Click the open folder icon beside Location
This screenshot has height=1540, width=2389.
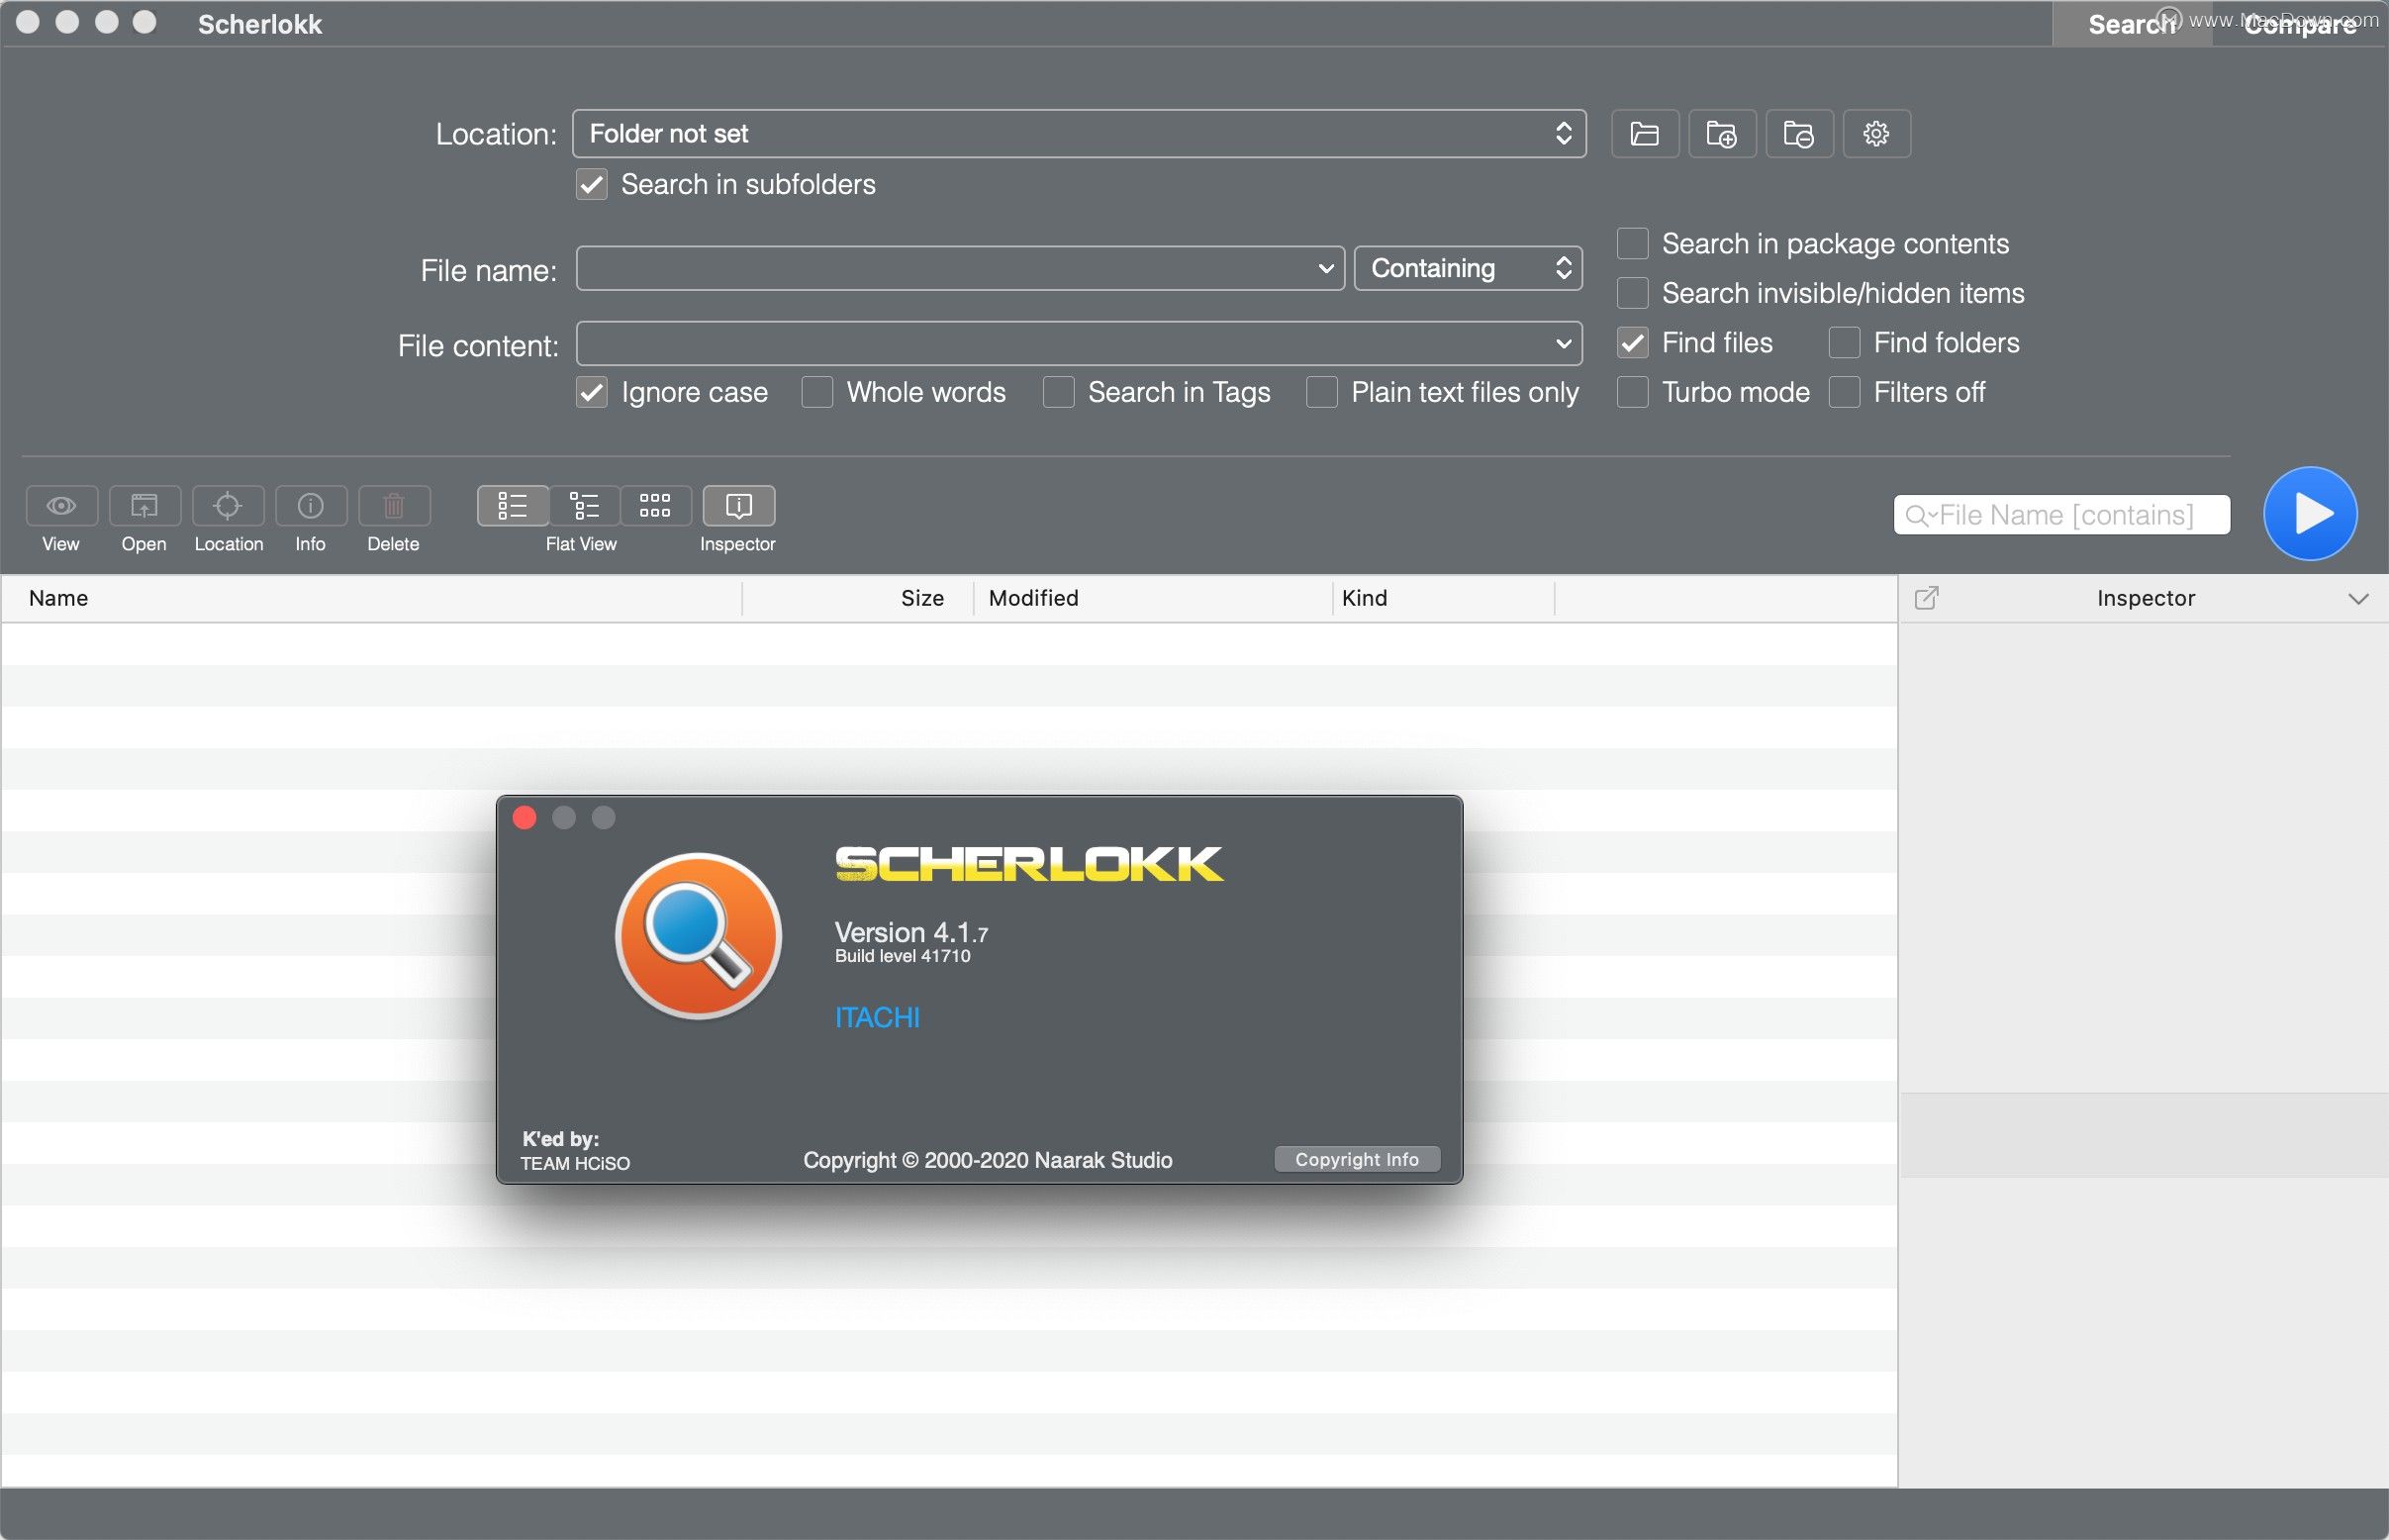(x=1644, y=134)
